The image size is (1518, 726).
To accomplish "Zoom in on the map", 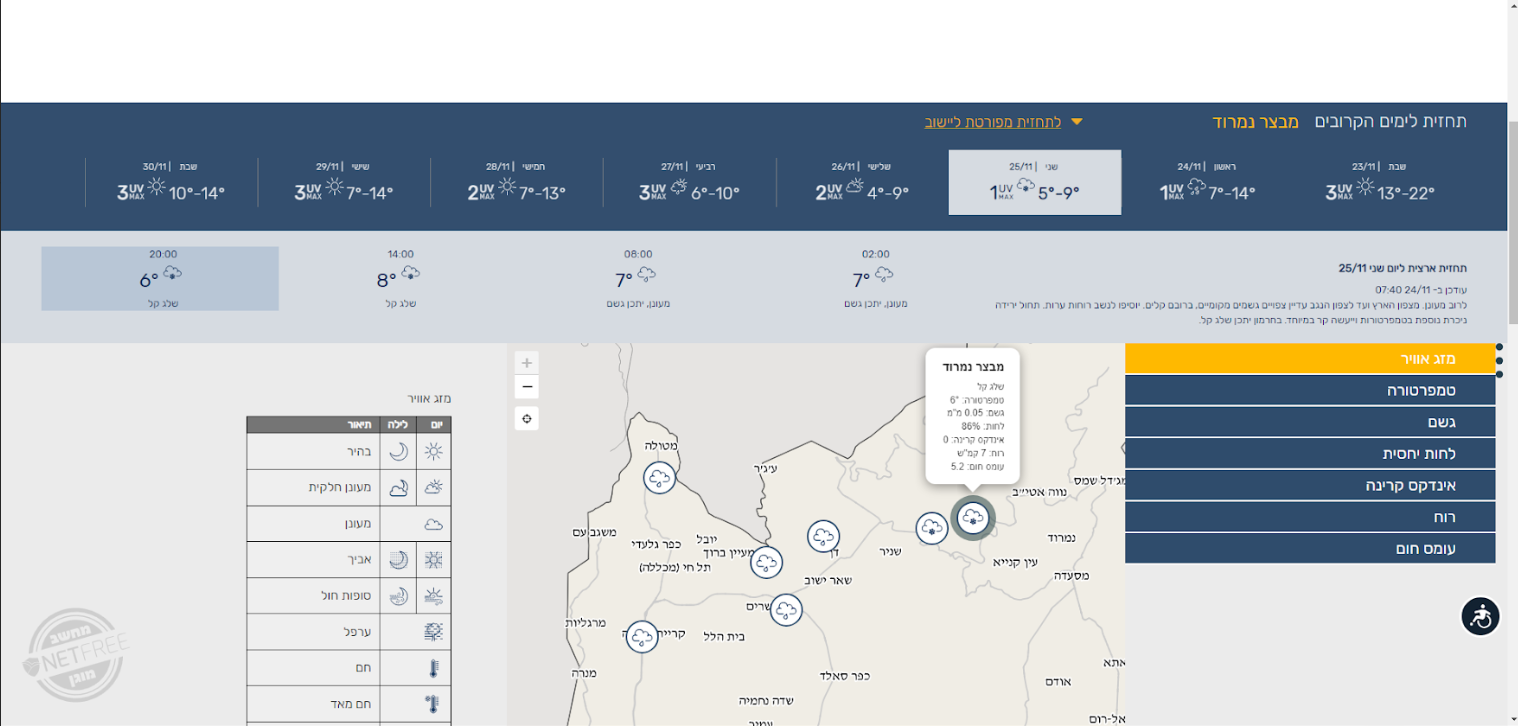I will click(528, 362).
